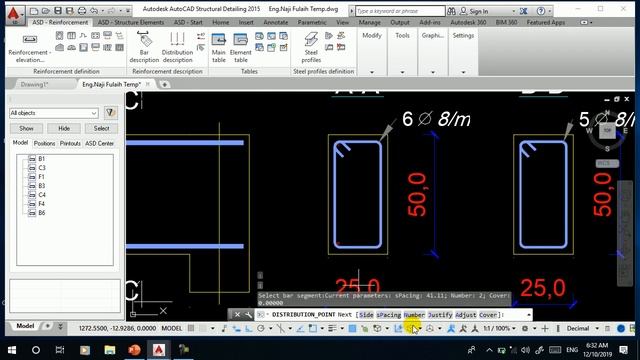Click the keyword search input field
The height and width of the screenshot is (360, 640).
click(400, 11)
